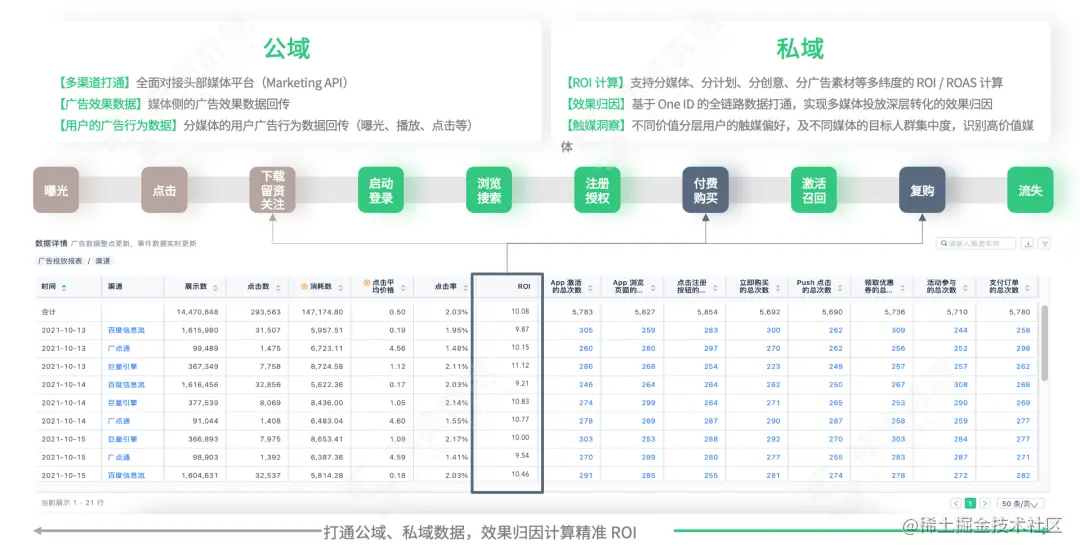The width and height of the screenshot is (1080, 553).
Task: Select page 1 in the pagination
Action: pos(970,503)
